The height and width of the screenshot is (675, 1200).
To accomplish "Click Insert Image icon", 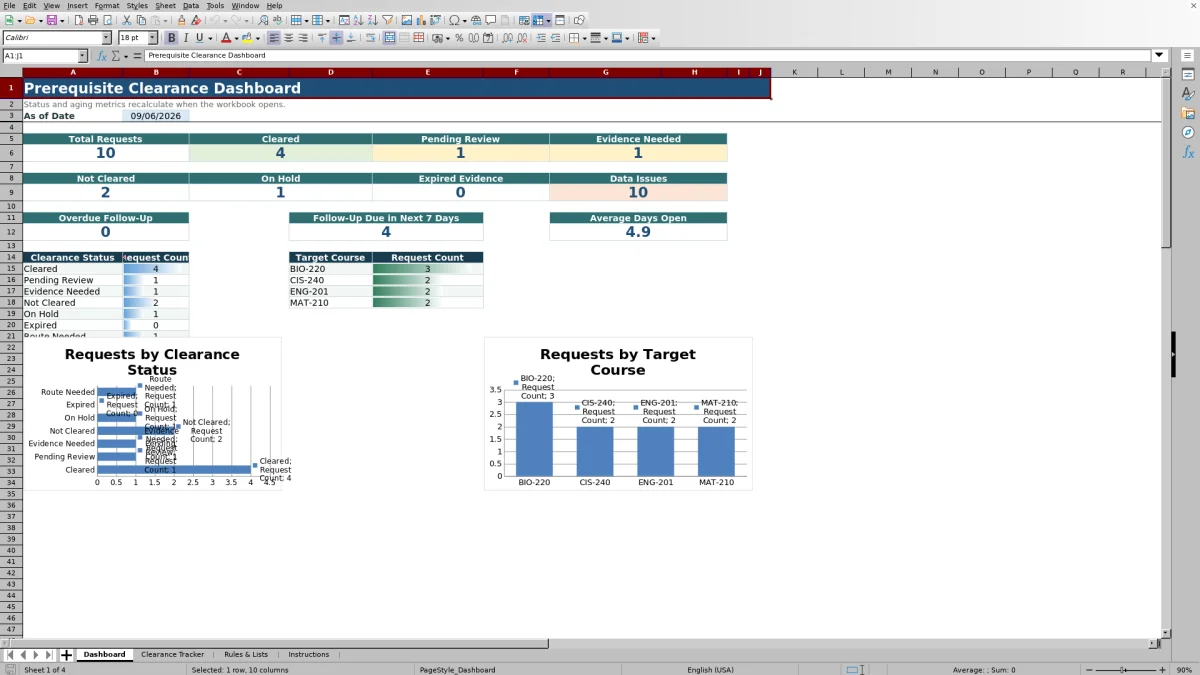I will [x=406, y=20].
